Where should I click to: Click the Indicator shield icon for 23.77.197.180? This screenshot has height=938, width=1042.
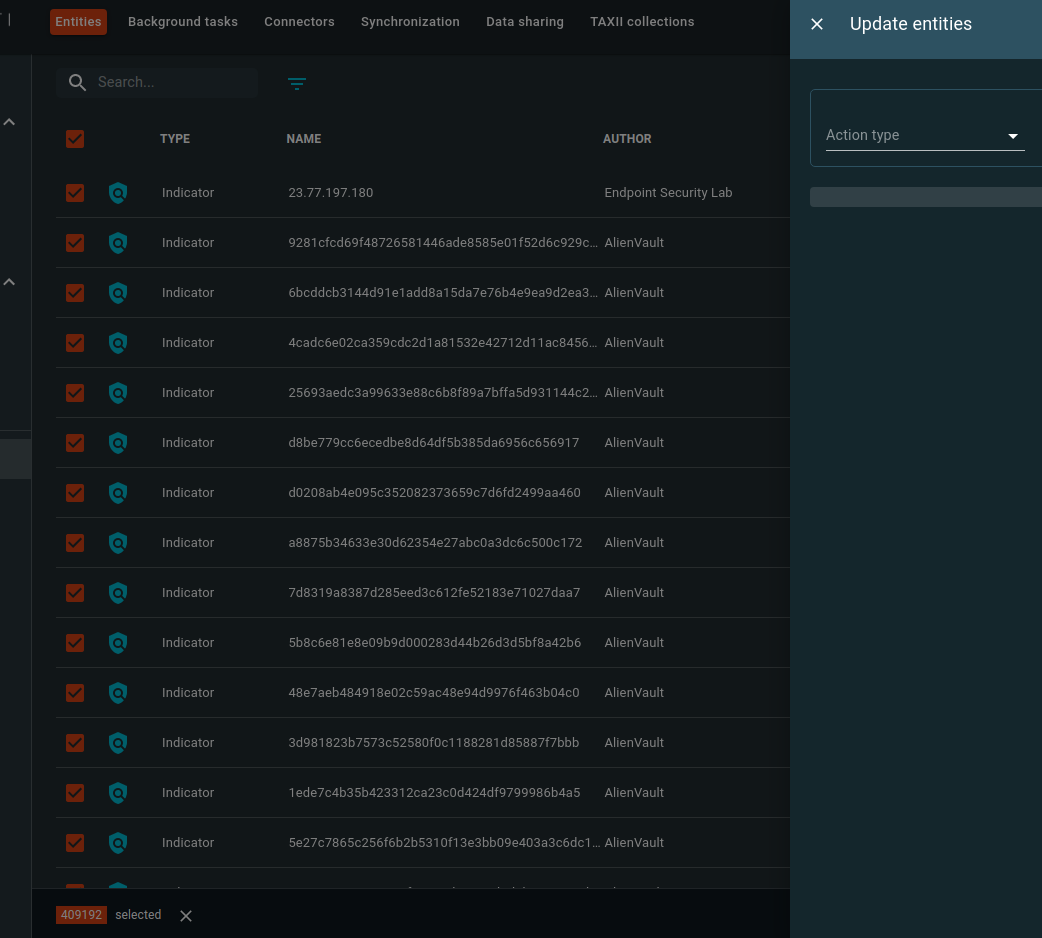pos(118,193)
